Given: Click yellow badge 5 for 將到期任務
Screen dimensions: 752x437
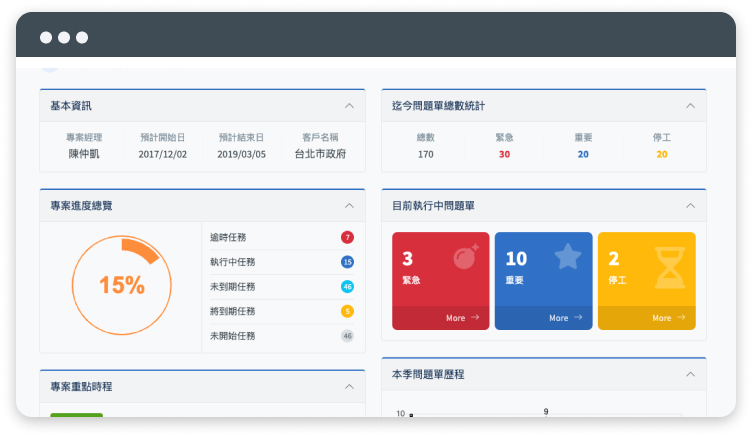Looking at the screenshot, I should point(347,311).
